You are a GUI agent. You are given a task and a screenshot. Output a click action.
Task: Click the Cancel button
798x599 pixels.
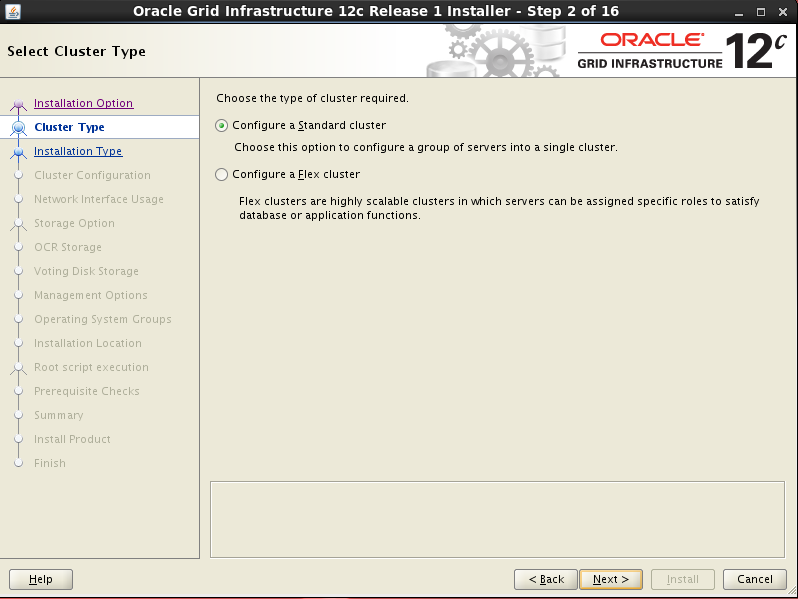pos(755,579)
